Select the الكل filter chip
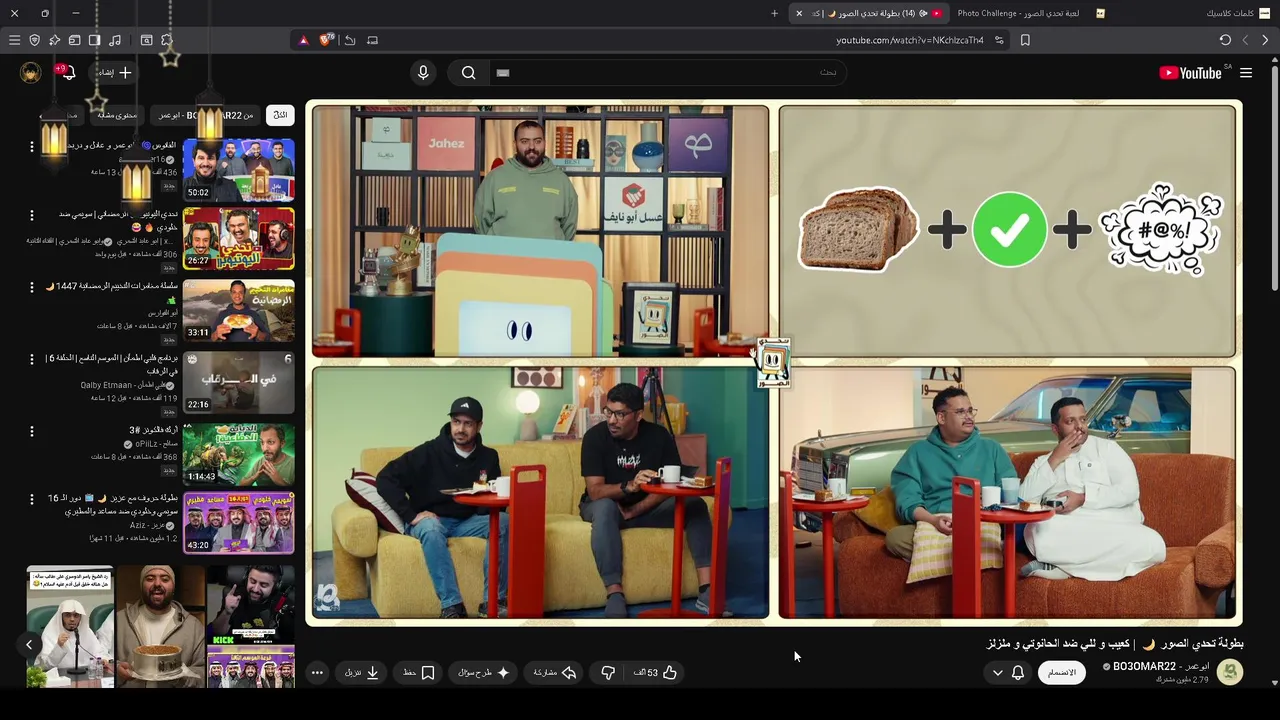 point(281,115)
